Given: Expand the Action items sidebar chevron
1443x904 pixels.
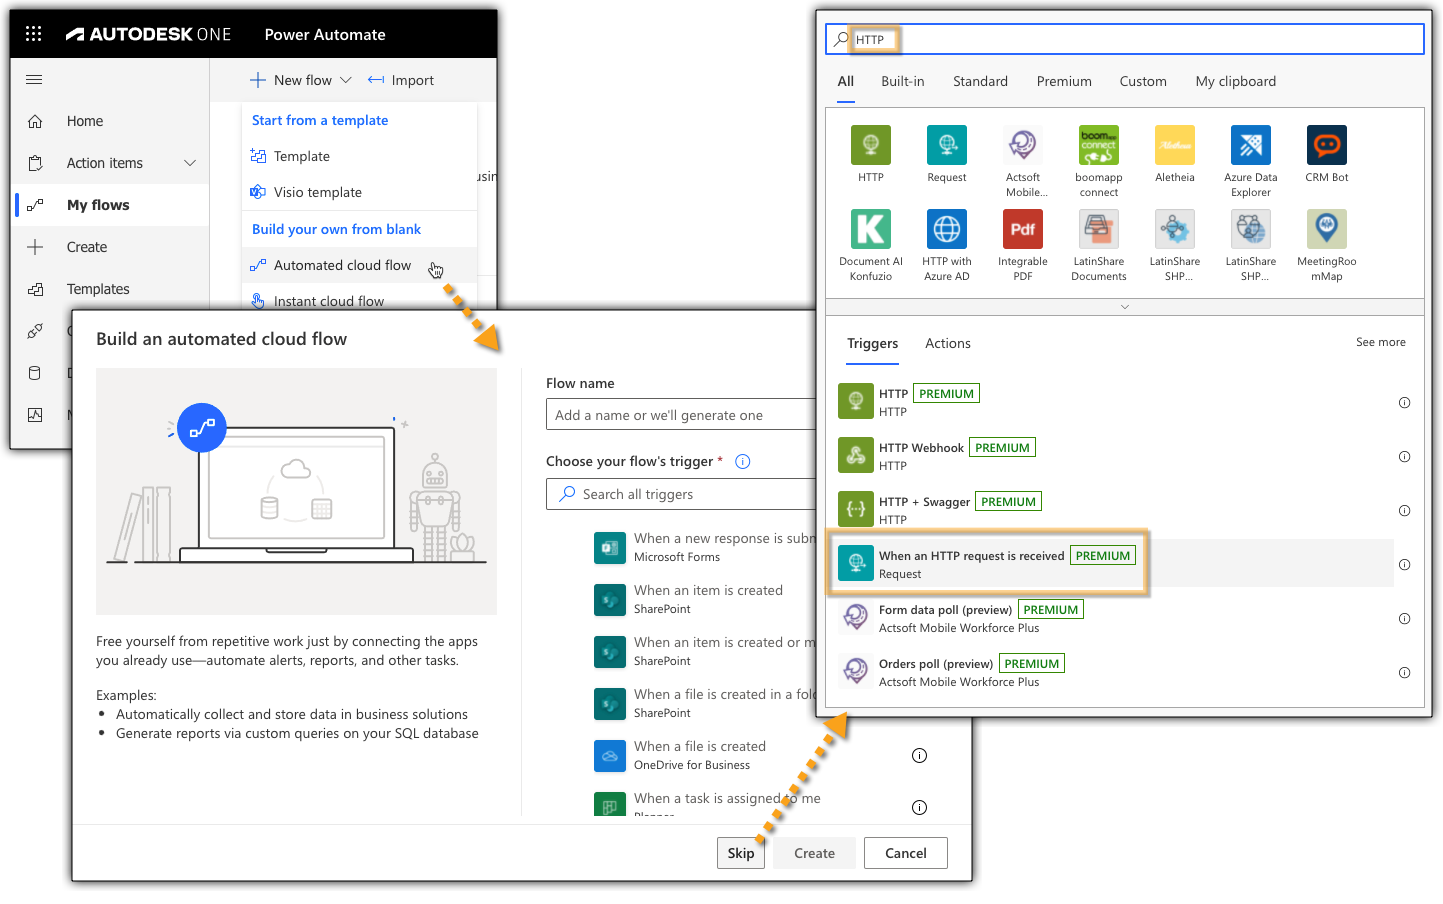Looking at the screenshot, I should click(x=190, y=163).
